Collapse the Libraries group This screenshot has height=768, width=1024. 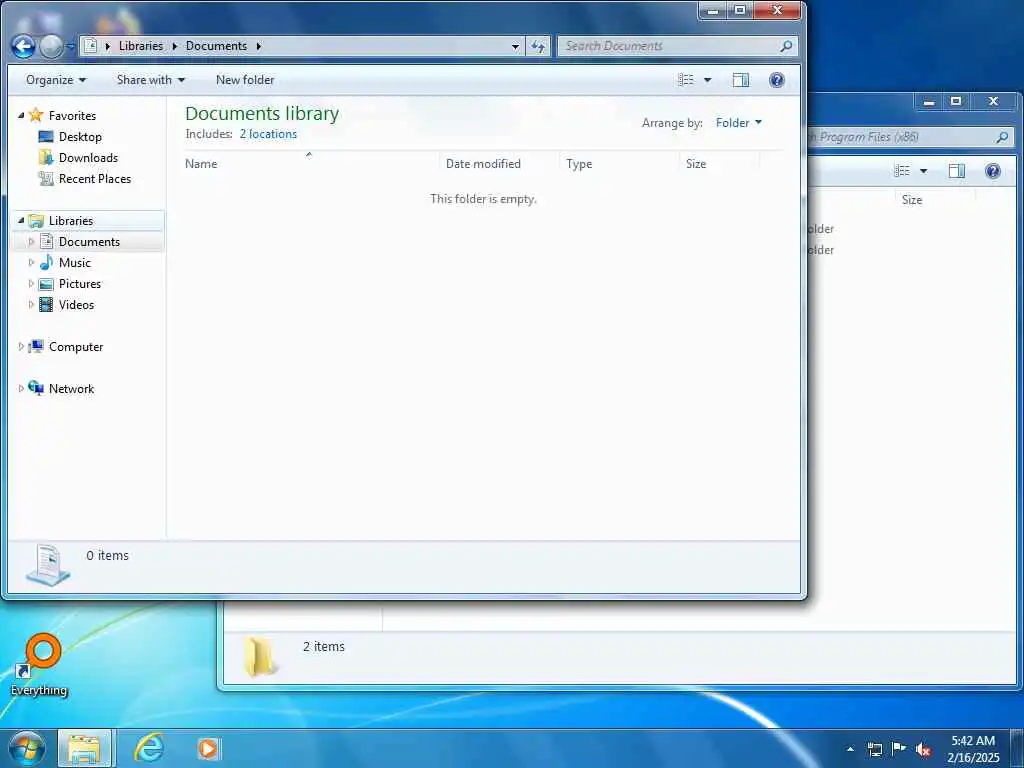[21, 221]
